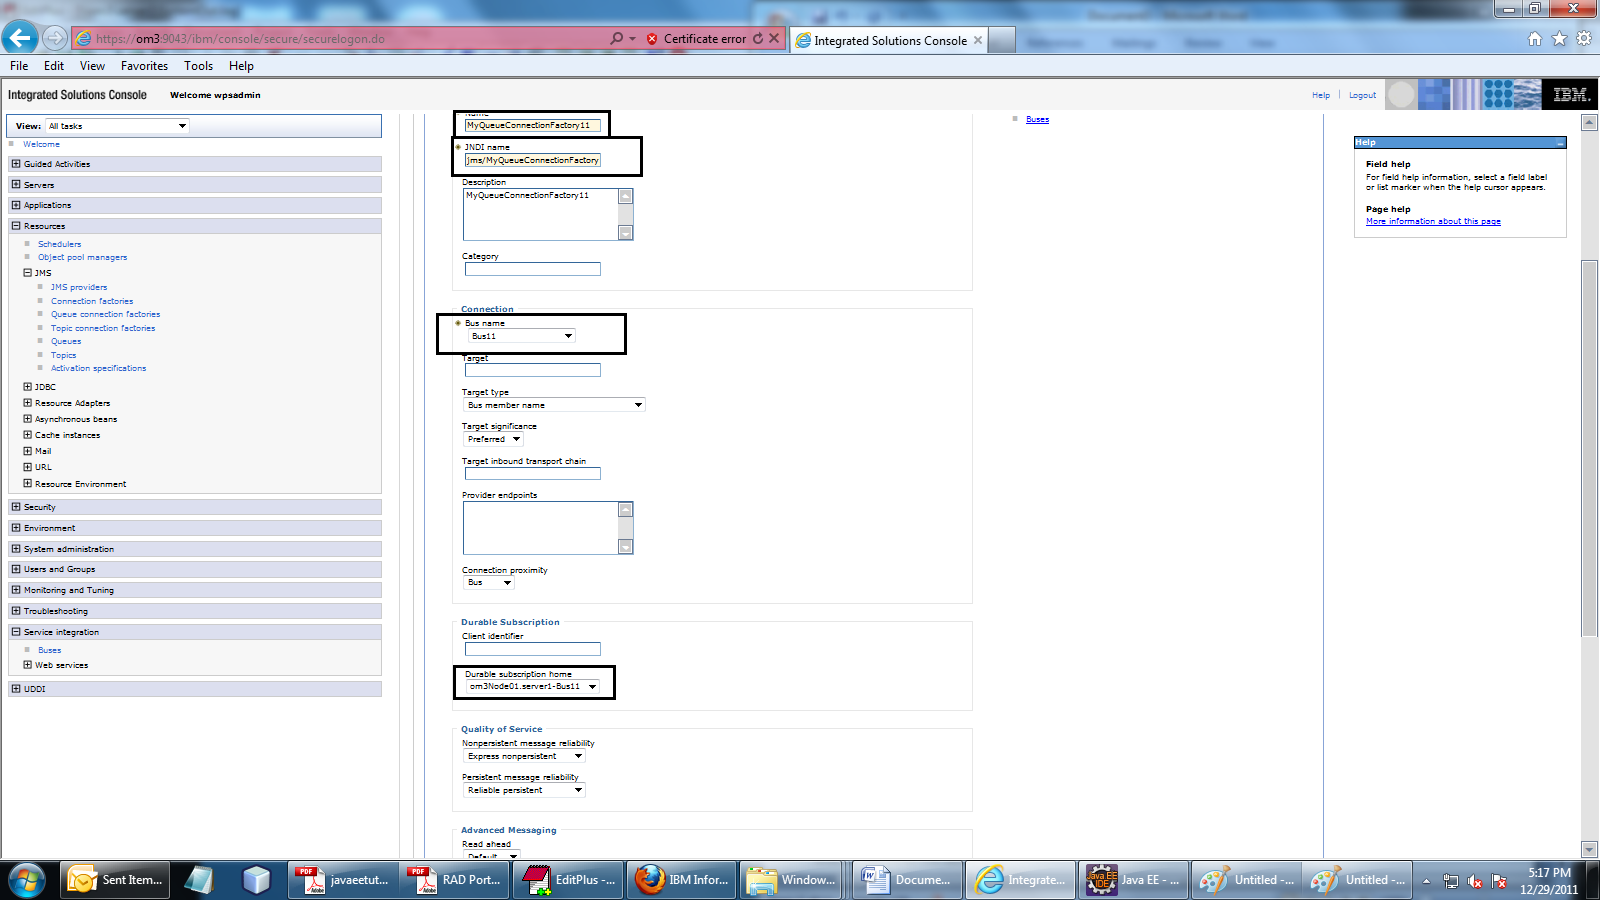Viewport: 1600px width, 900px height.
Task: Click the Category text field
Action: click(x=533, y=269)
